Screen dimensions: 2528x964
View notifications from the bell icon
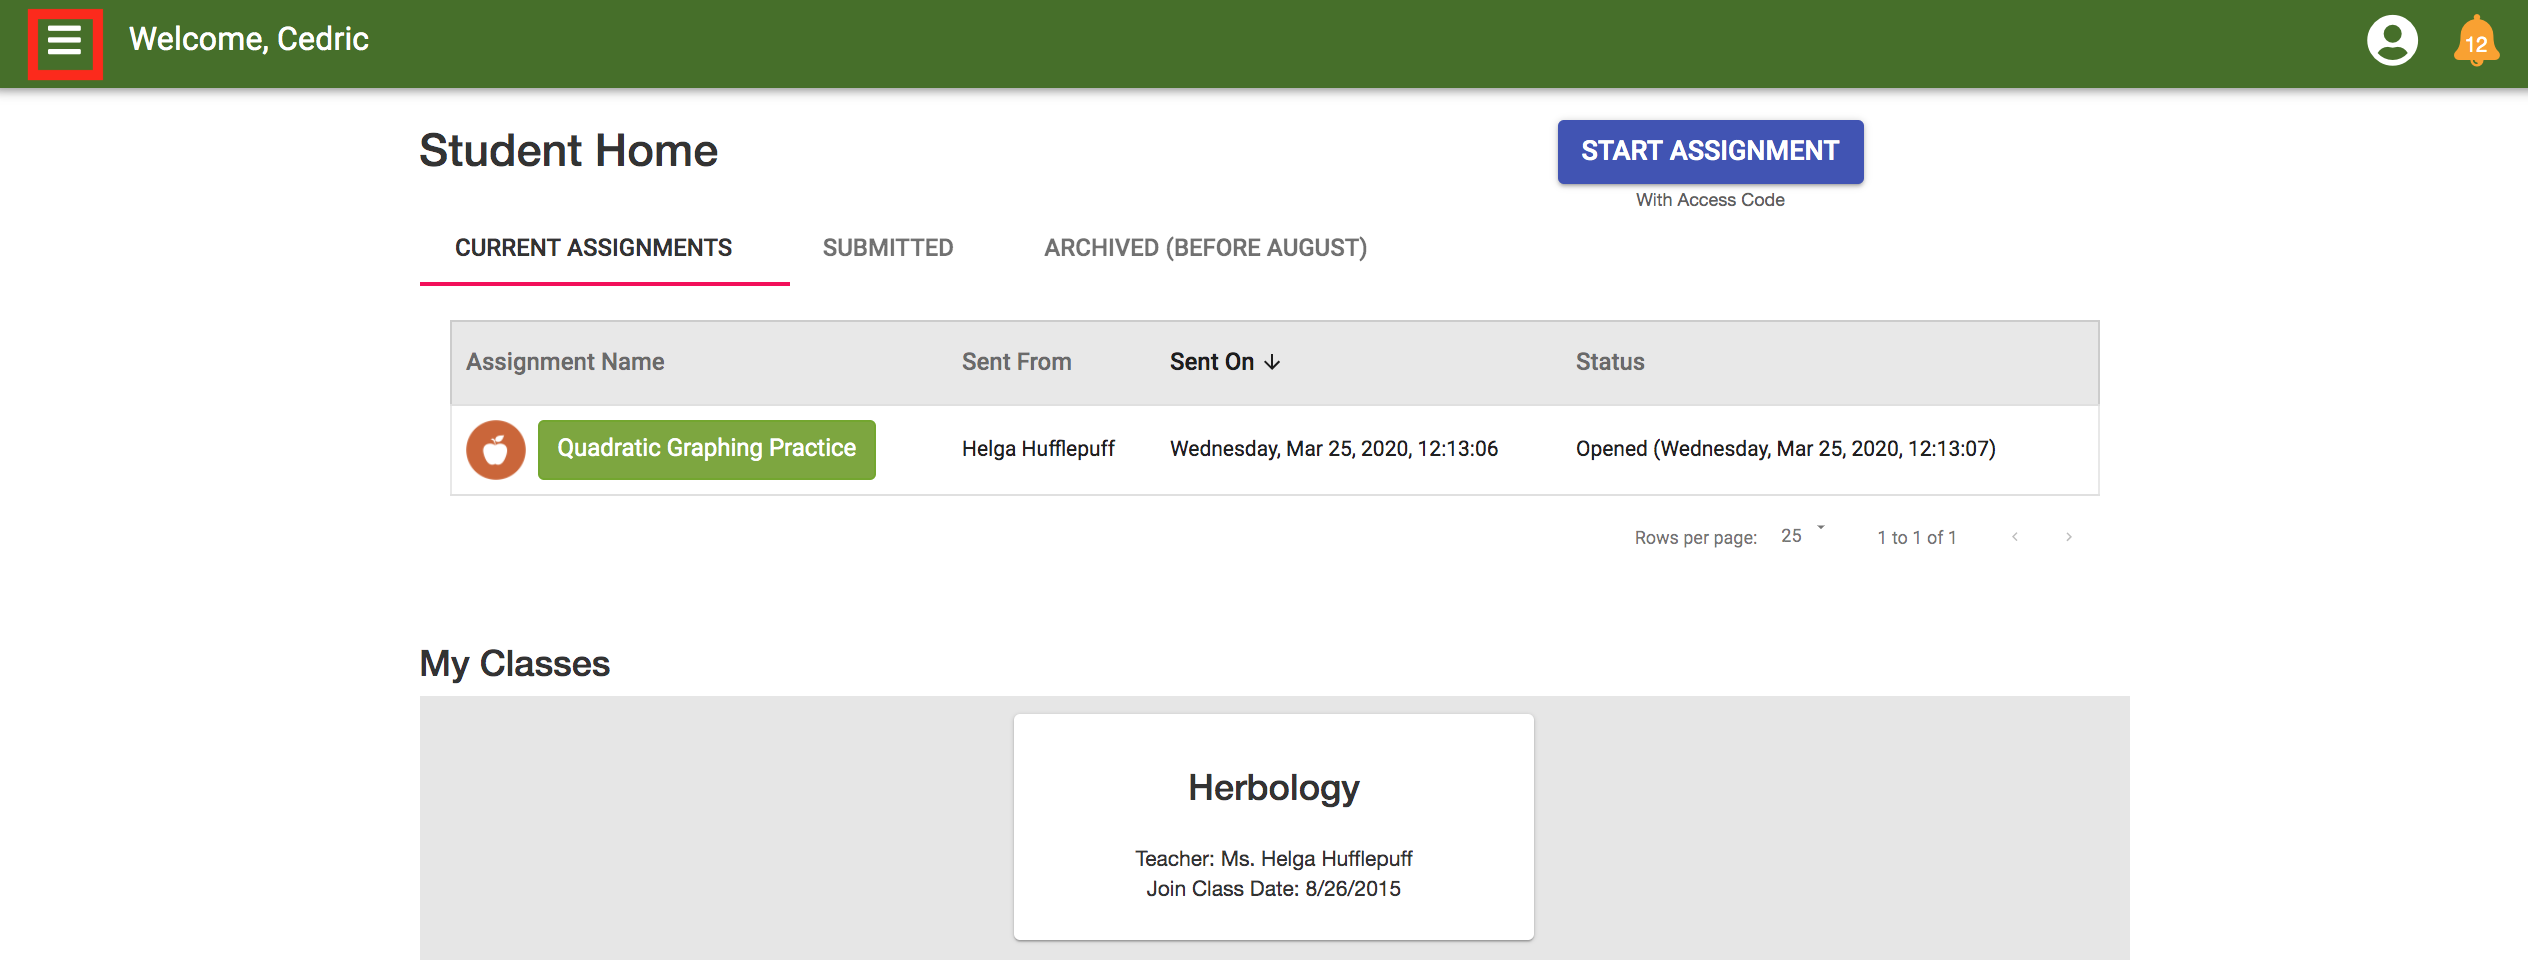(2475, 42)
